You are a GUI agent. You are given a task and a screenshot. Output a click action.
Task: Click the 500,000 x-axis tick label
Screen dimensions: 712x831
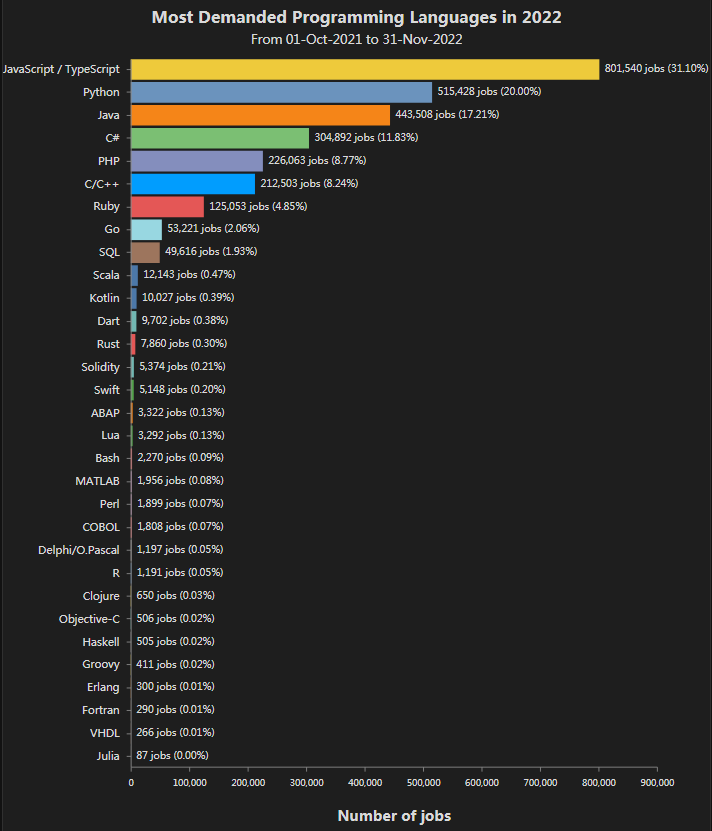(x=423, y=783)
